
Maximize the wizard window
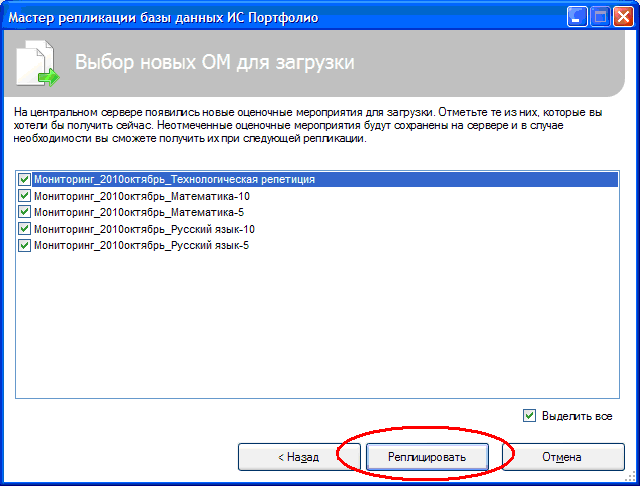600,17
